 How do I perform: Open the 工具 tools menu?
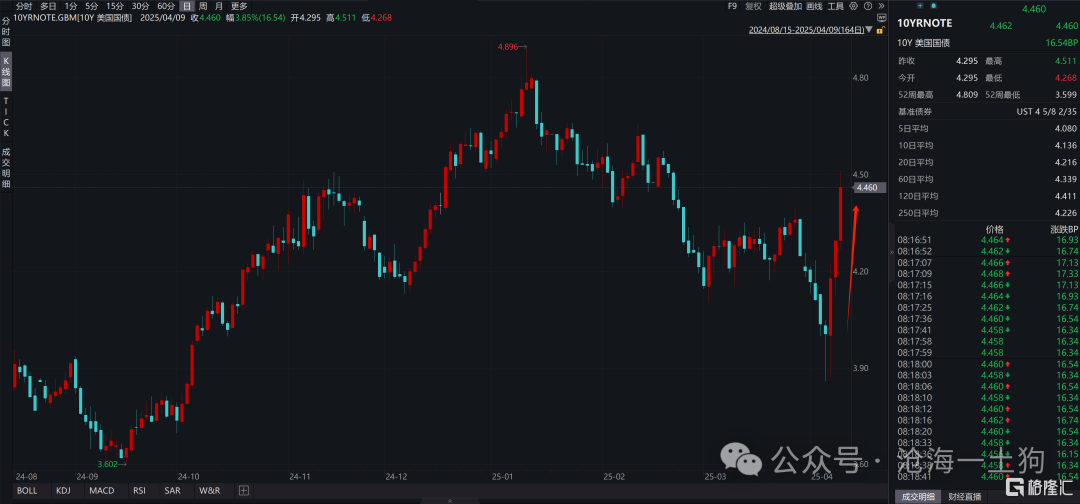click(x=835, y=6)
